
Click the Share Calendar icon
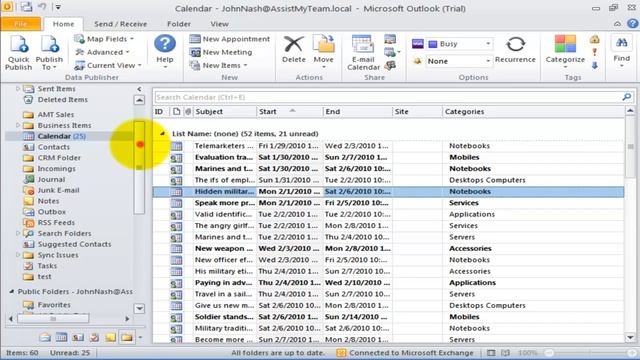[x=390, y=39]
